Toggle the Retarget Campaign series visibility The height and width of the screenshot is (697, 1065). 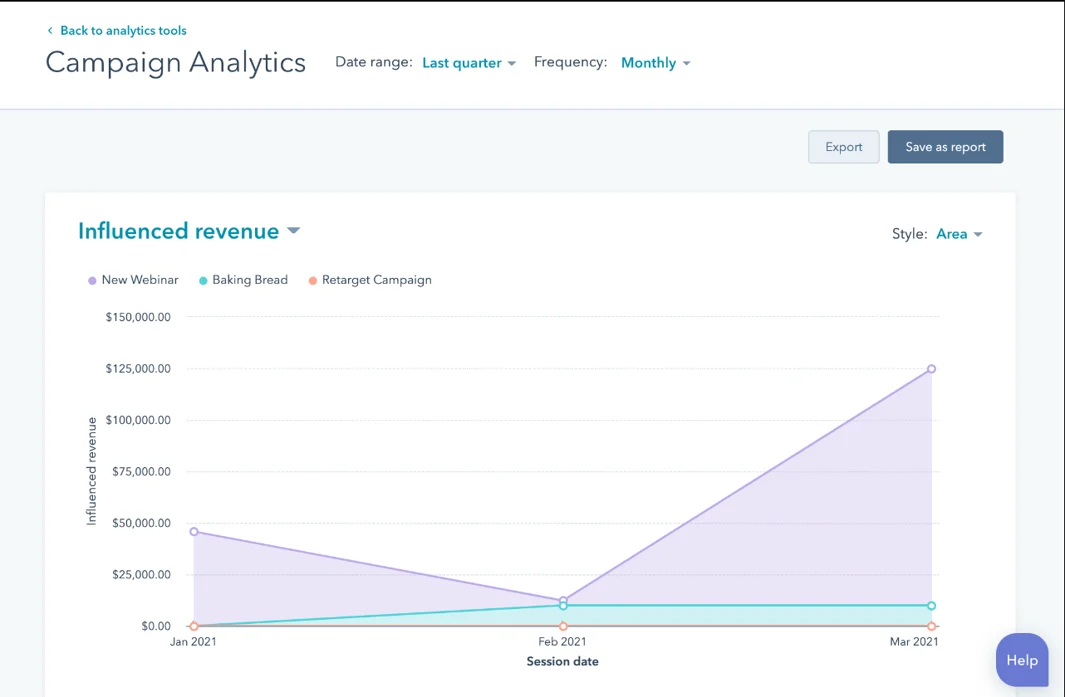pyautogui.click(x=375, y=280)
